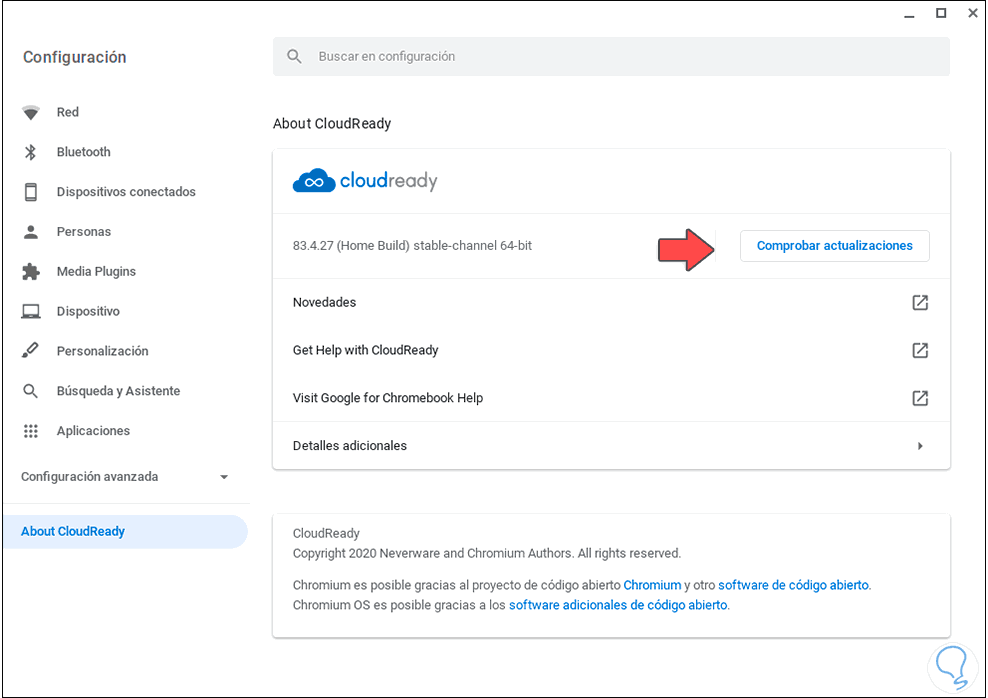
Task: Click the Buscar en configuración search field
Action: coord(610,57)
